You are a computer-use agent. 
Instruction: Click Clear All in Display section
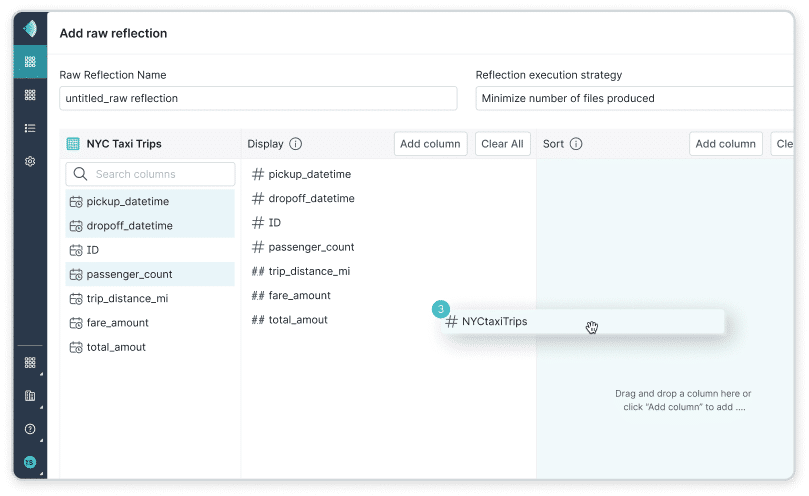tap(503, 144)
